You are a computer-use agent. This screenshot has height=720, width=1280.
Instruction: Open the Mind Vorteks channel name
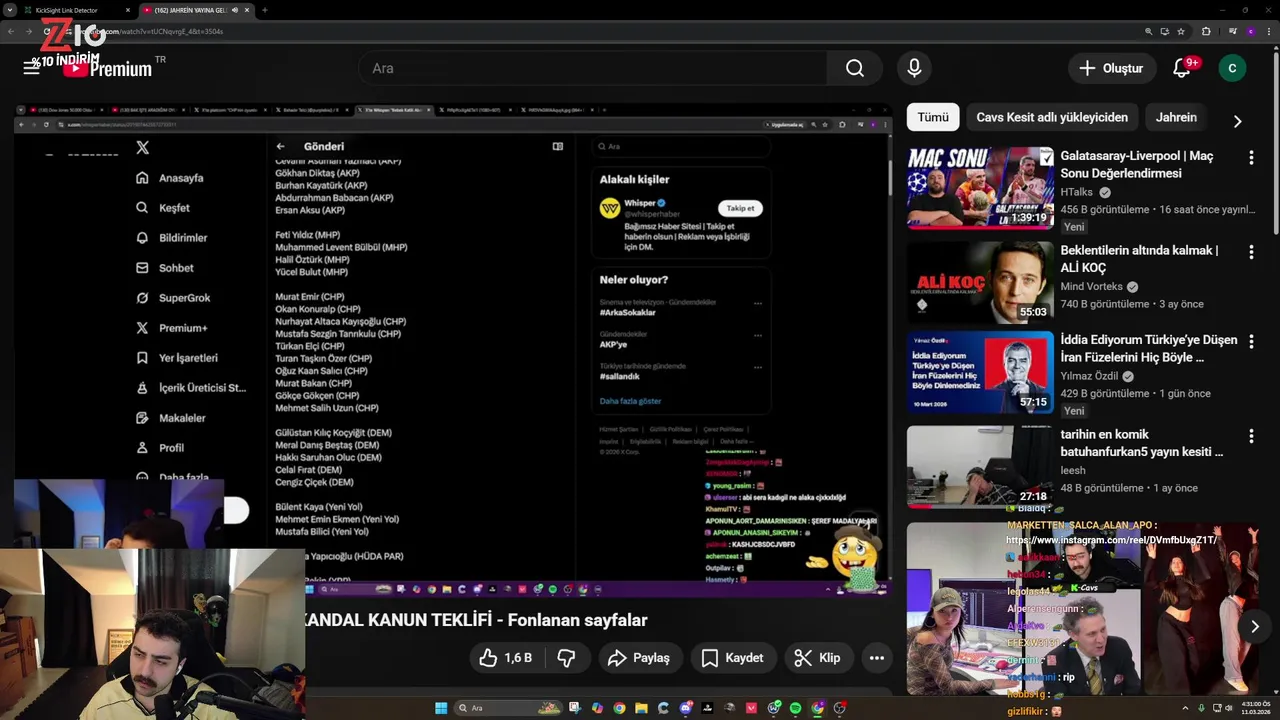[x=1092, y=286]
